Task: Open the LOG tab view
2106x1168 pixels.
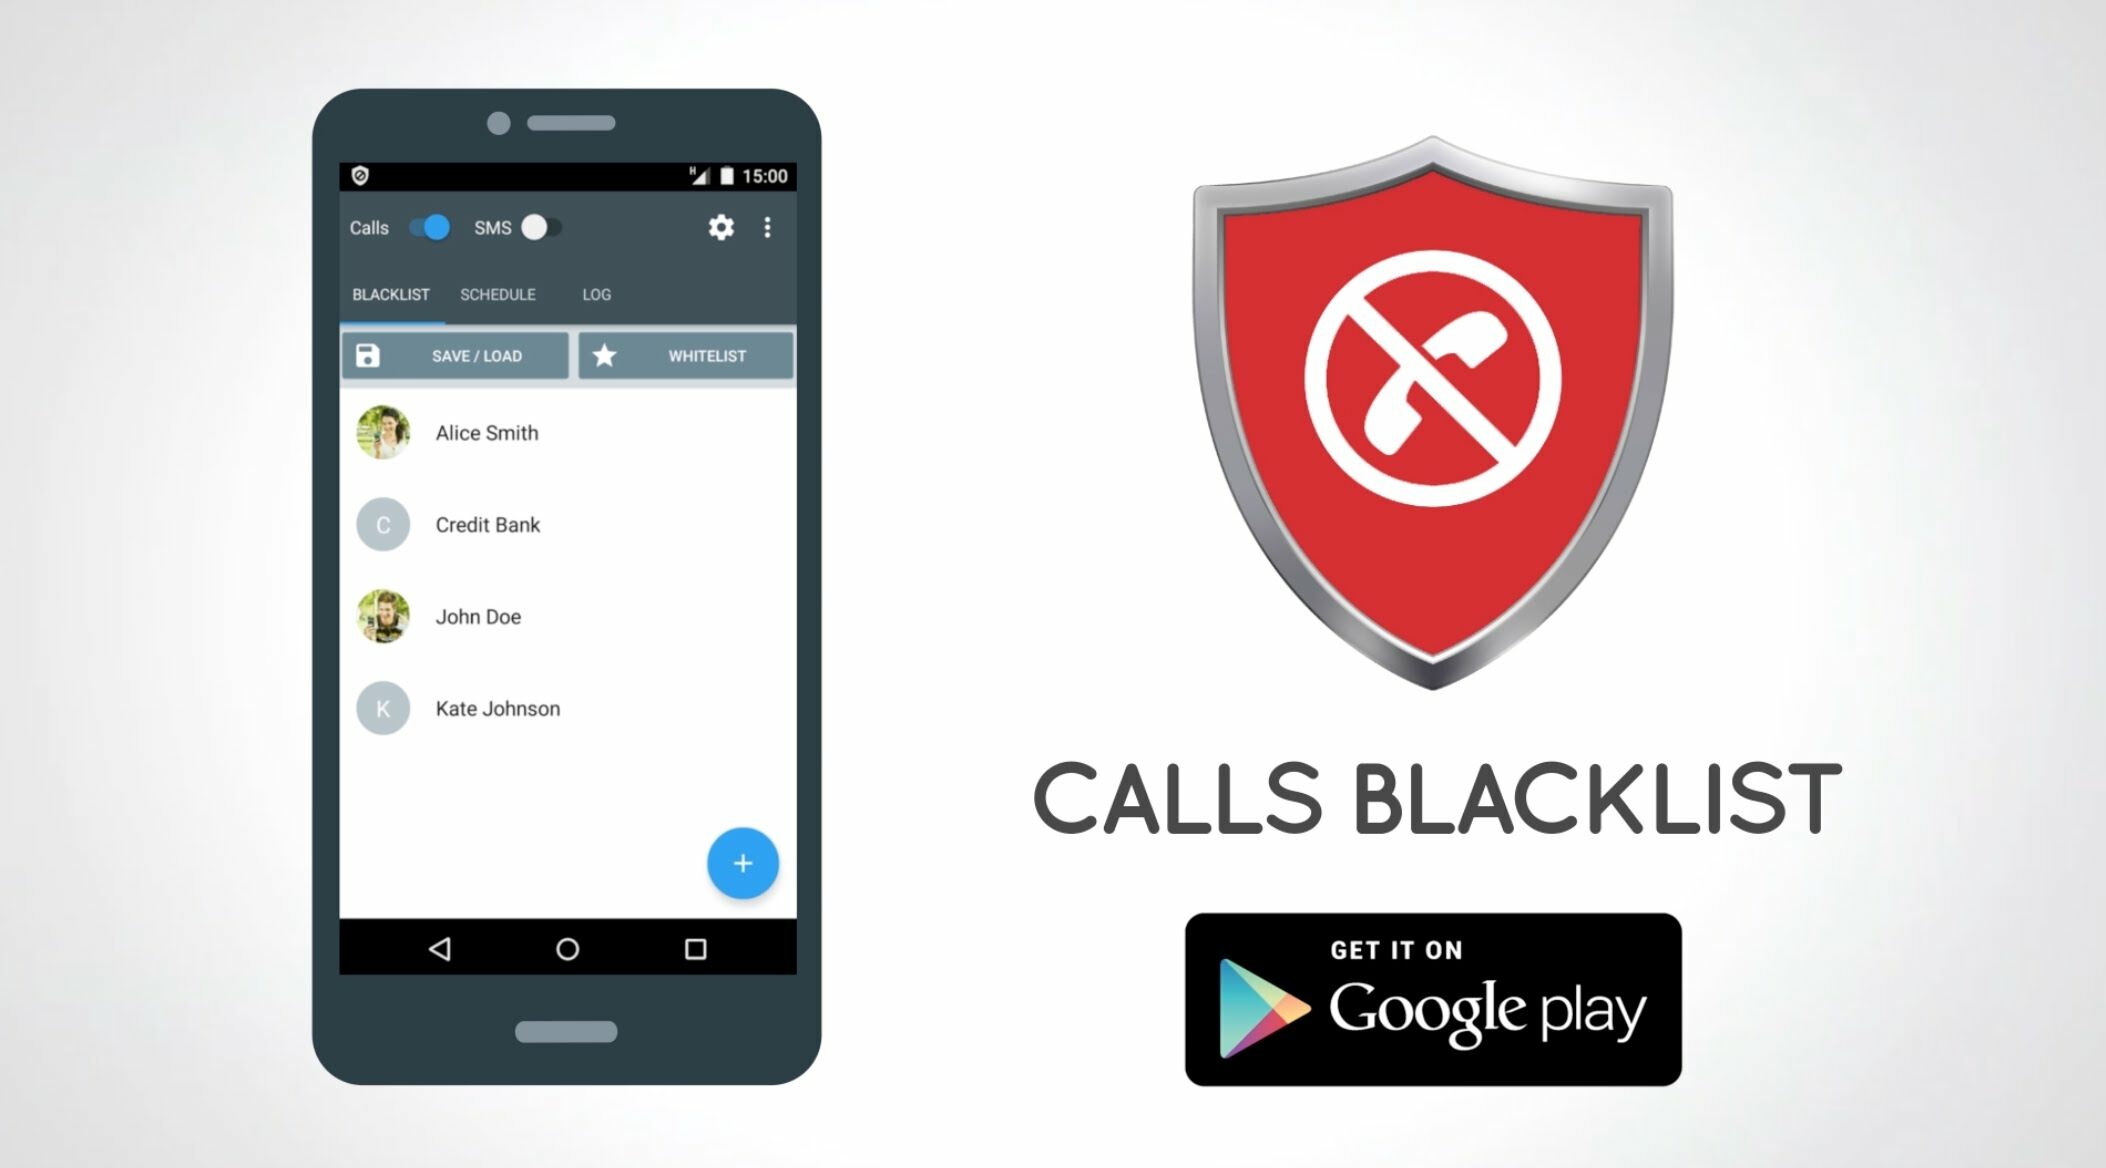Action: pyautogui.click(x=598, y=293)
